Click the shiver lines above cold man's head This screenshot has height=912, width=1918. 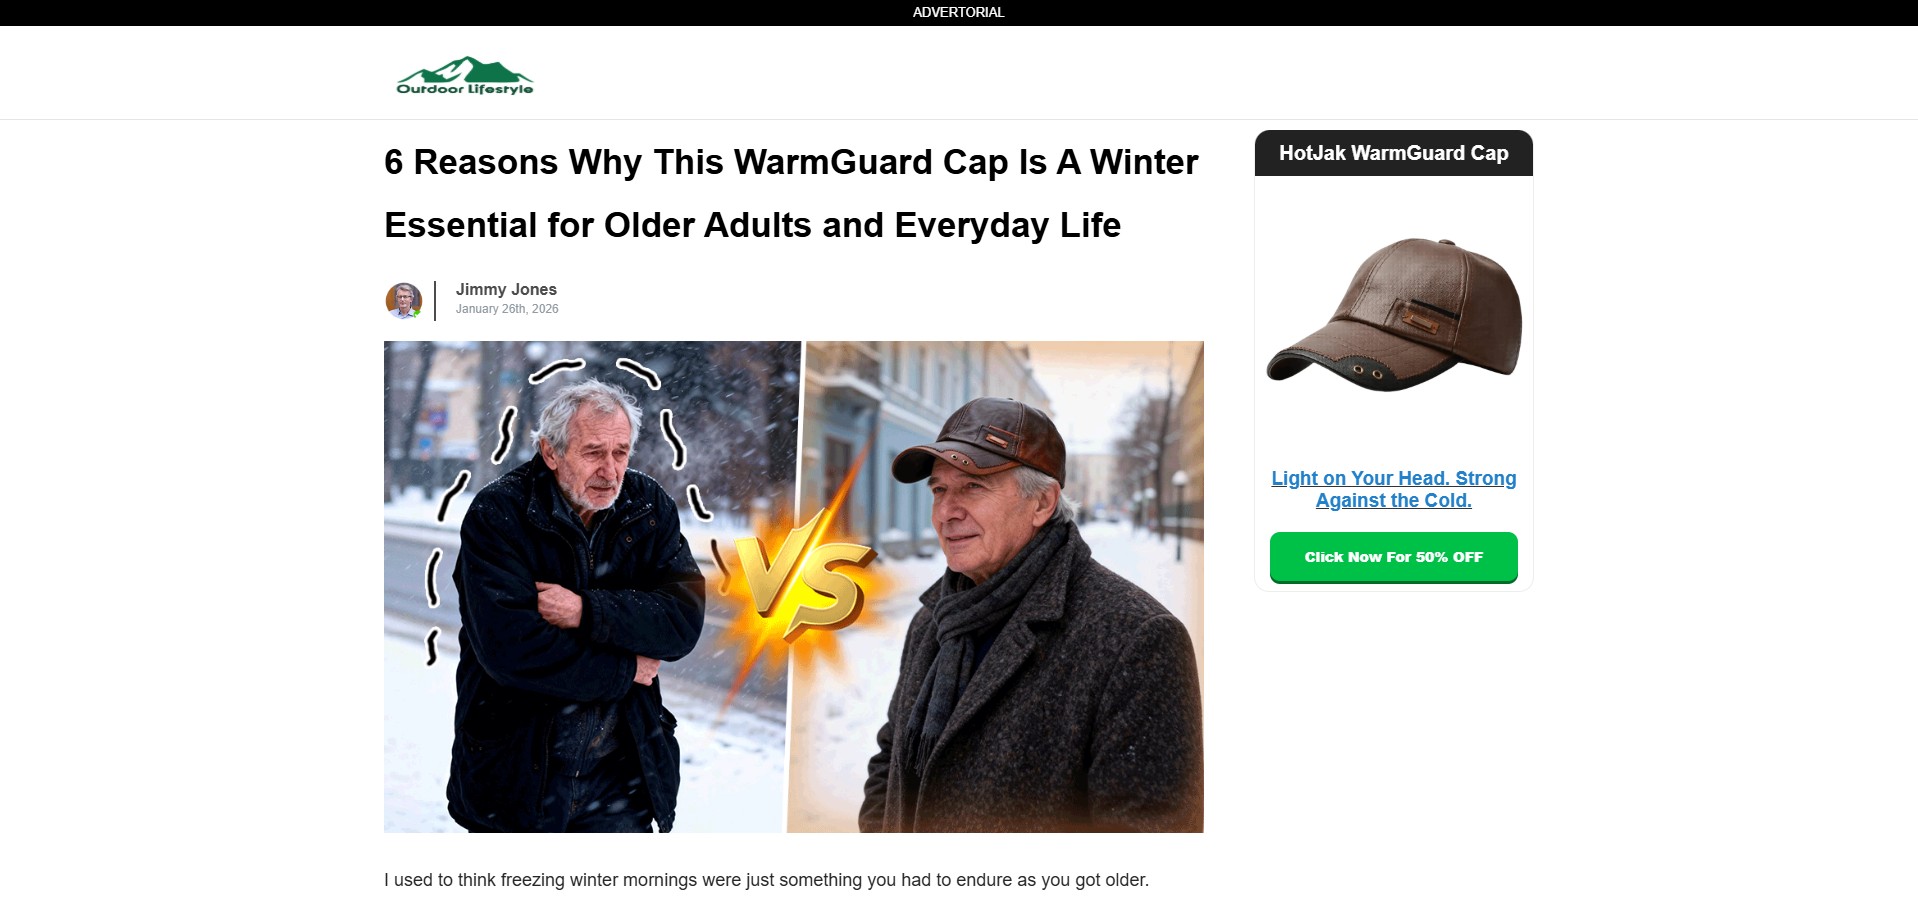[595, 371]
